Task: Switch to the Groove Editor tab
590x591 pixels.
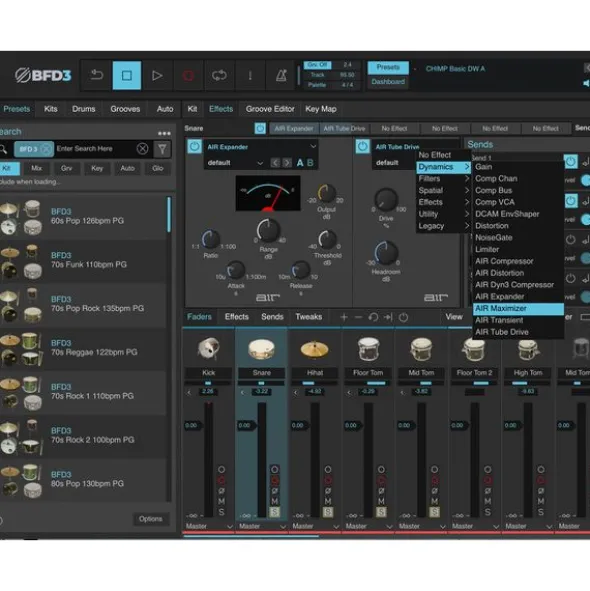Action: [x=270, y=109]
